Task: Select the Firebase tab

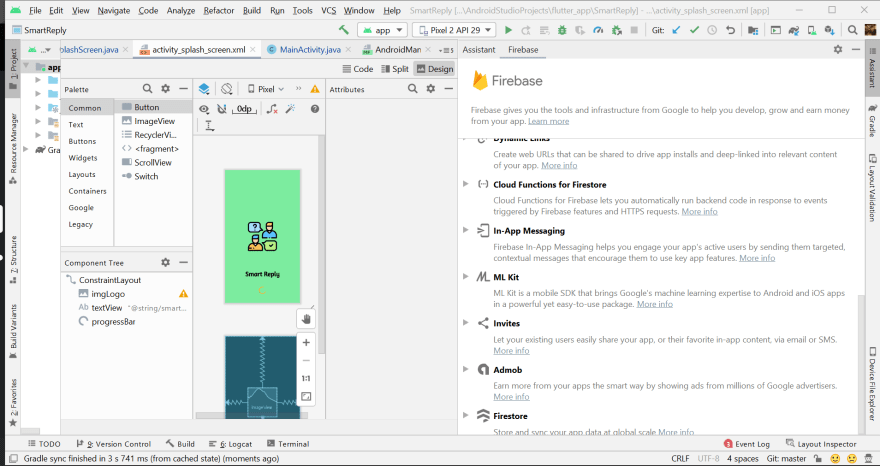Action: [x=523, y=49]
